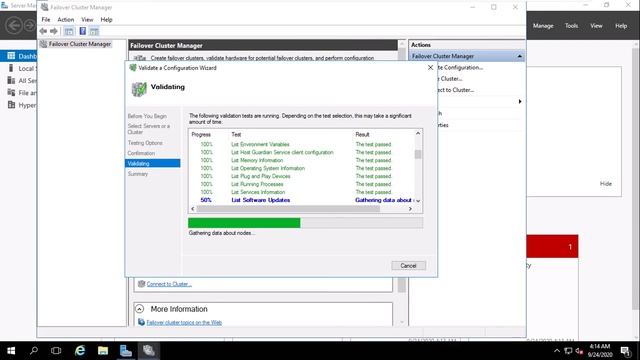Open the File menu

tap(46, 20)
